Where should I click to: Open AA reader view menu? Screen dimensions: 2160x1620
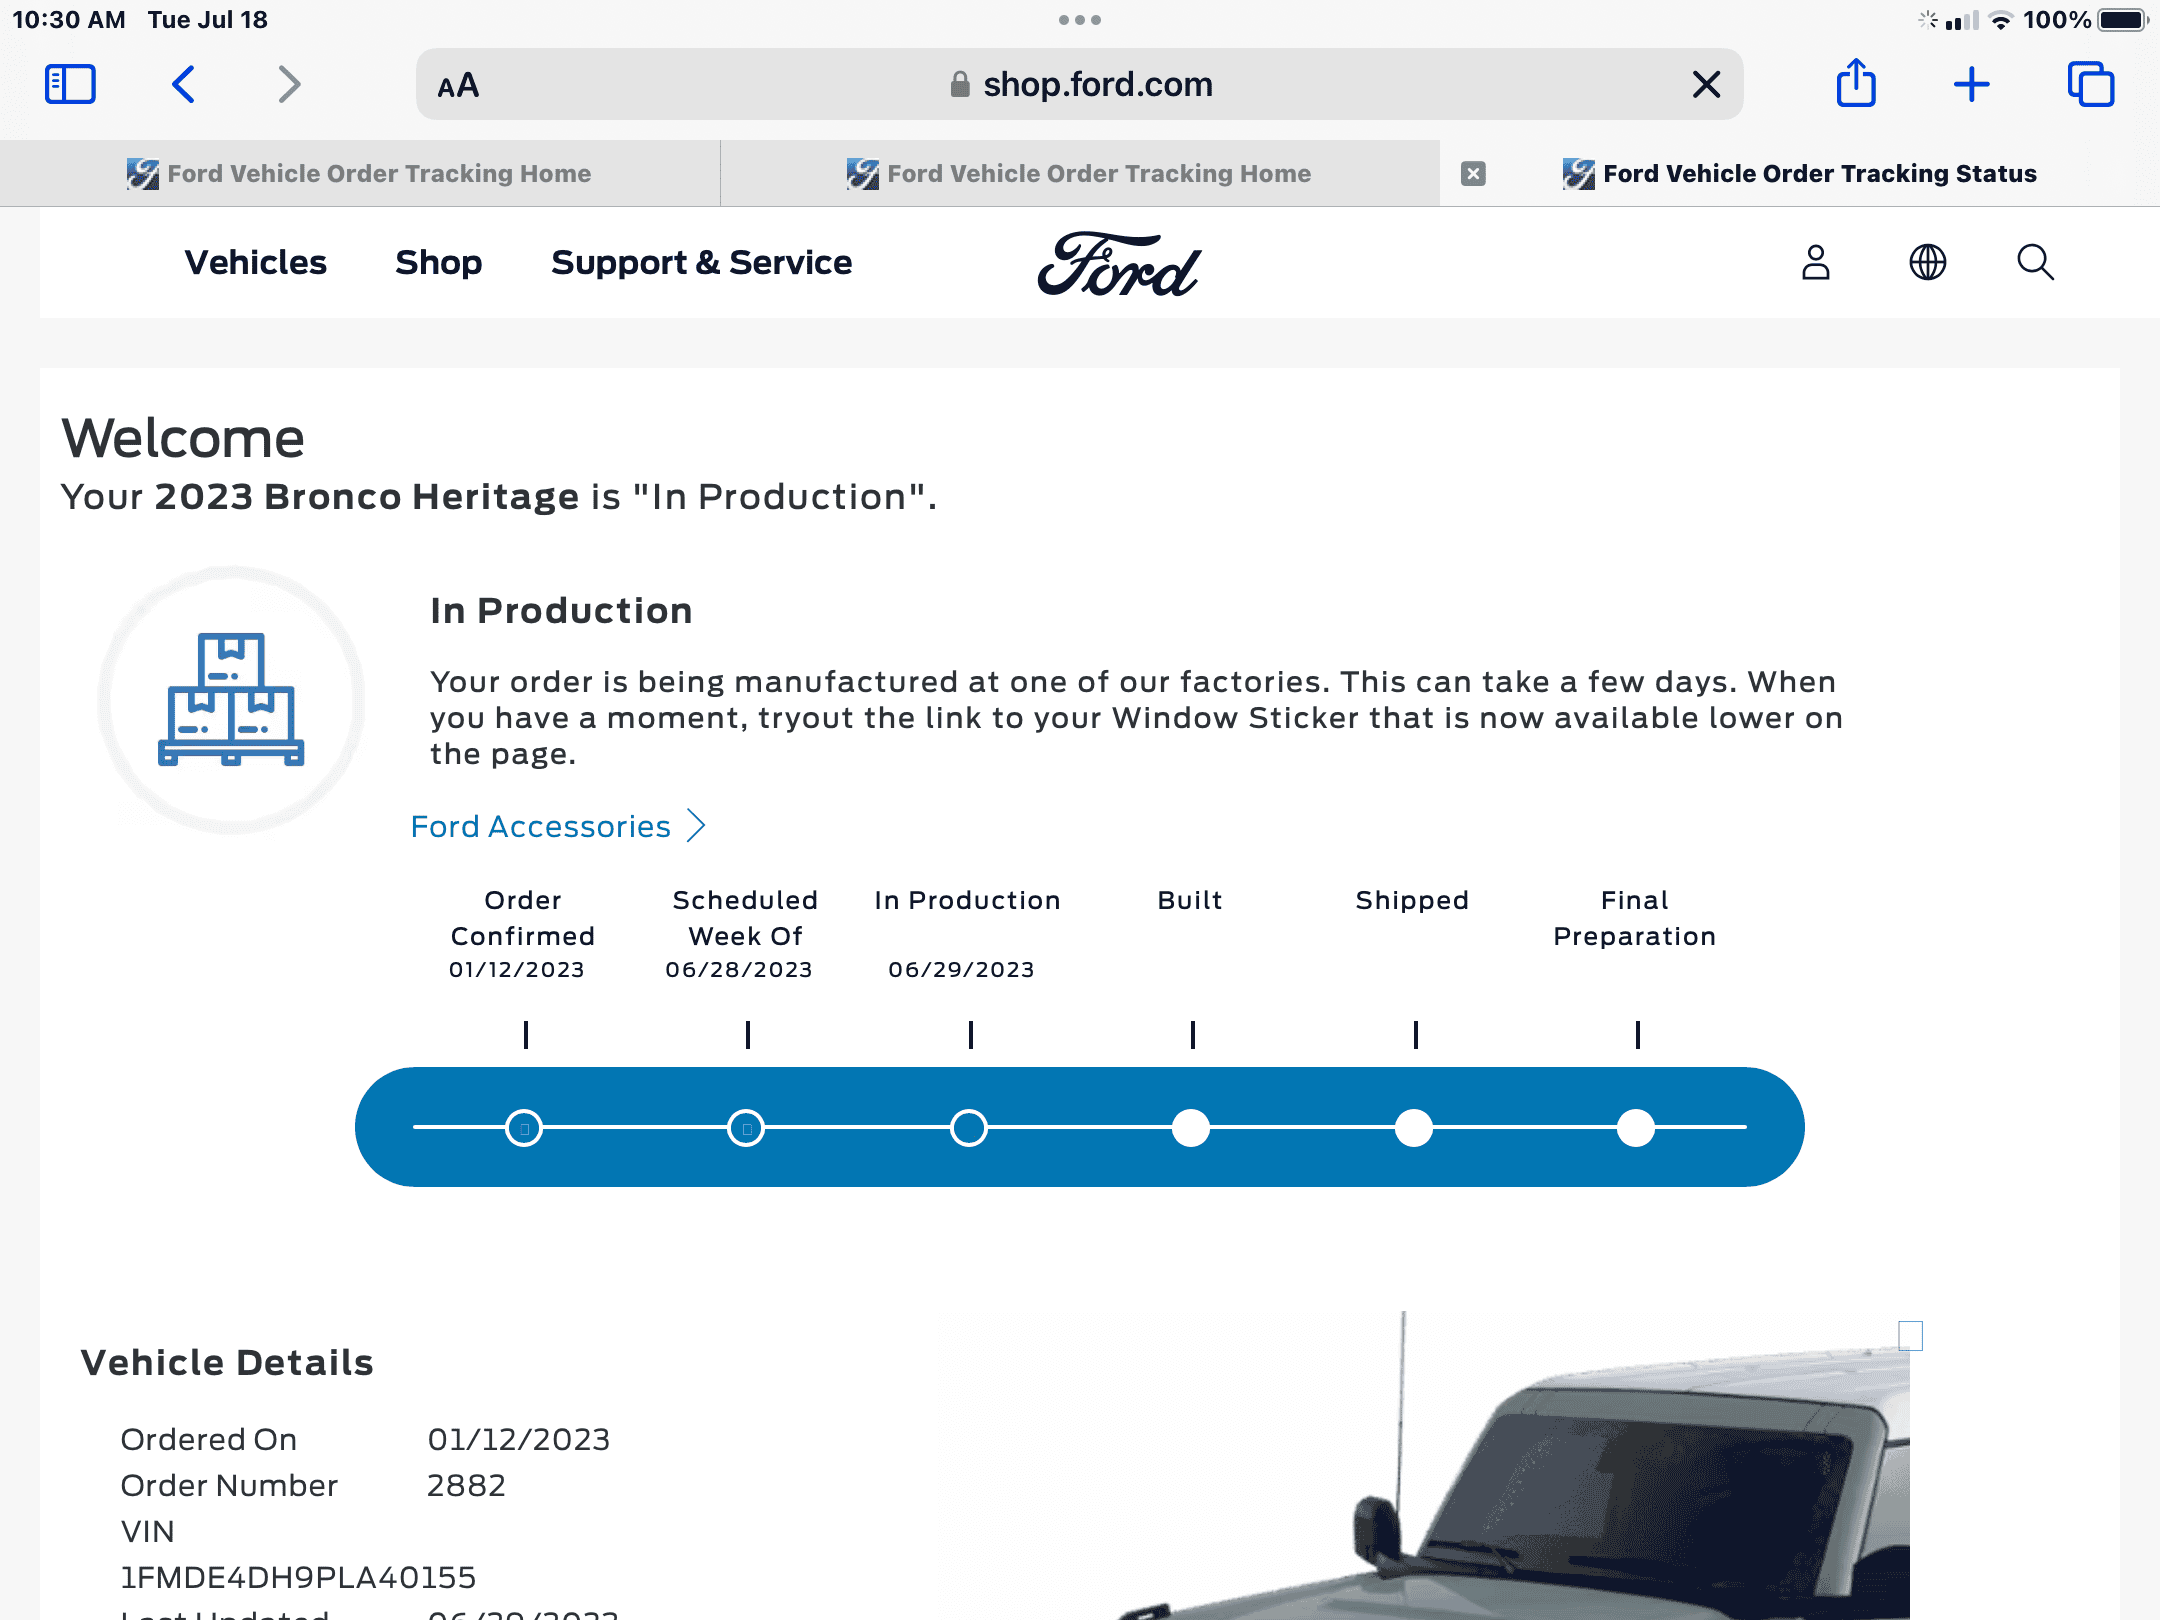tap(458, 86)
